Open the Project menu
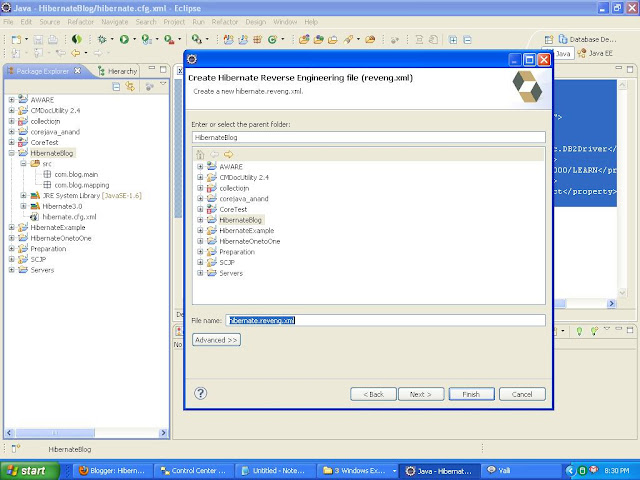 174,22
